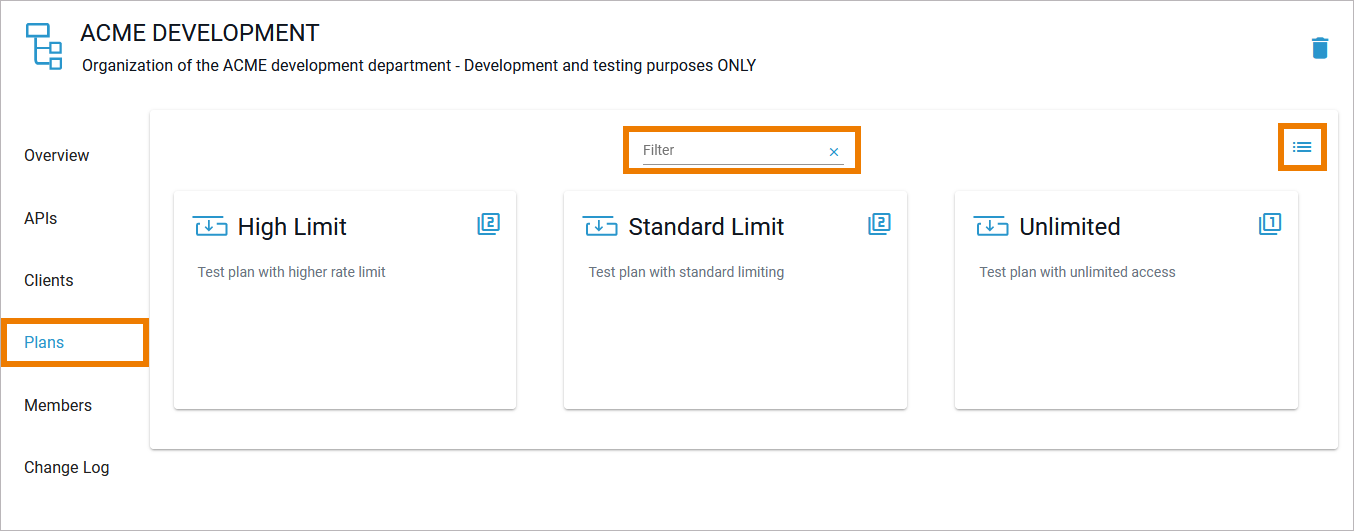Select the Plans menu item
The image size is (1354, 531).
pyautogui.click(x=44, y=342)
